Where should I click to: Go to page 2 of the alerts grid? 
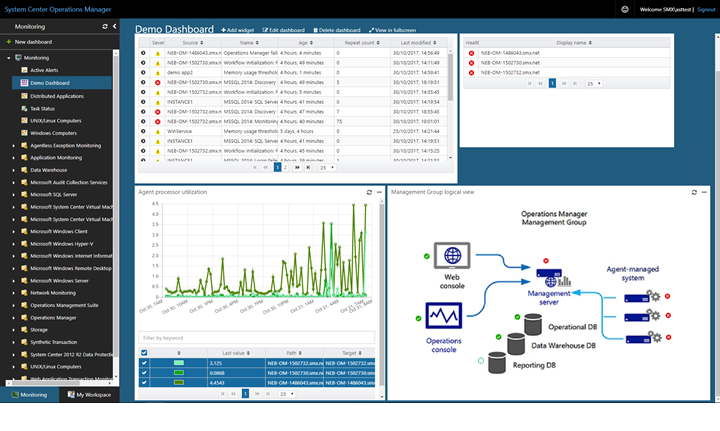pos(286,168)
